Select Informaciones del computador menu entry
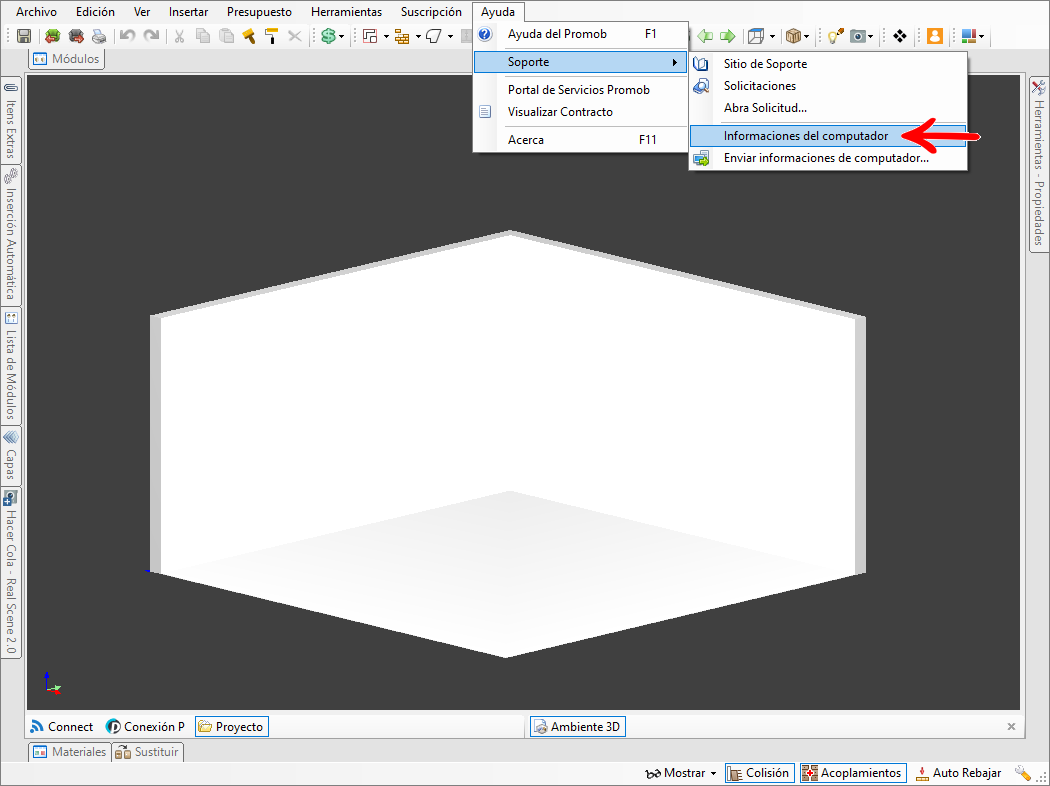 tap(828, 136)
